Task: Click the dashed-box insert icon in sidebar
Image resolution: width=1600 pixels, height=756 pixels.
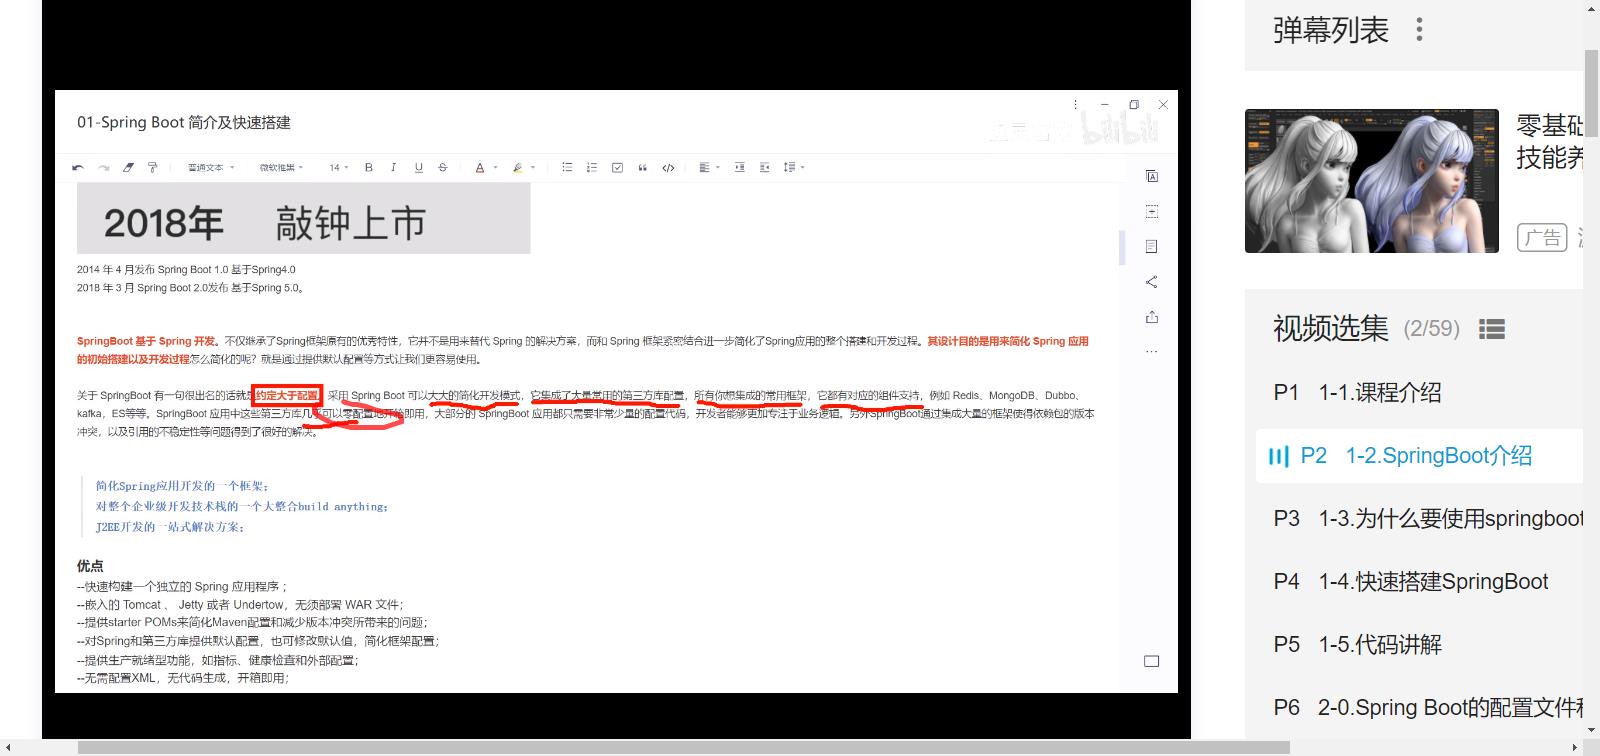Action: click(1152, 211)
